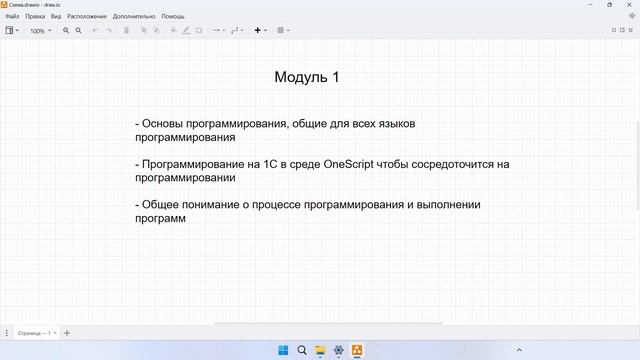Open the Дополнительно menu
This screenshot has width=640, height=360.
134,16
